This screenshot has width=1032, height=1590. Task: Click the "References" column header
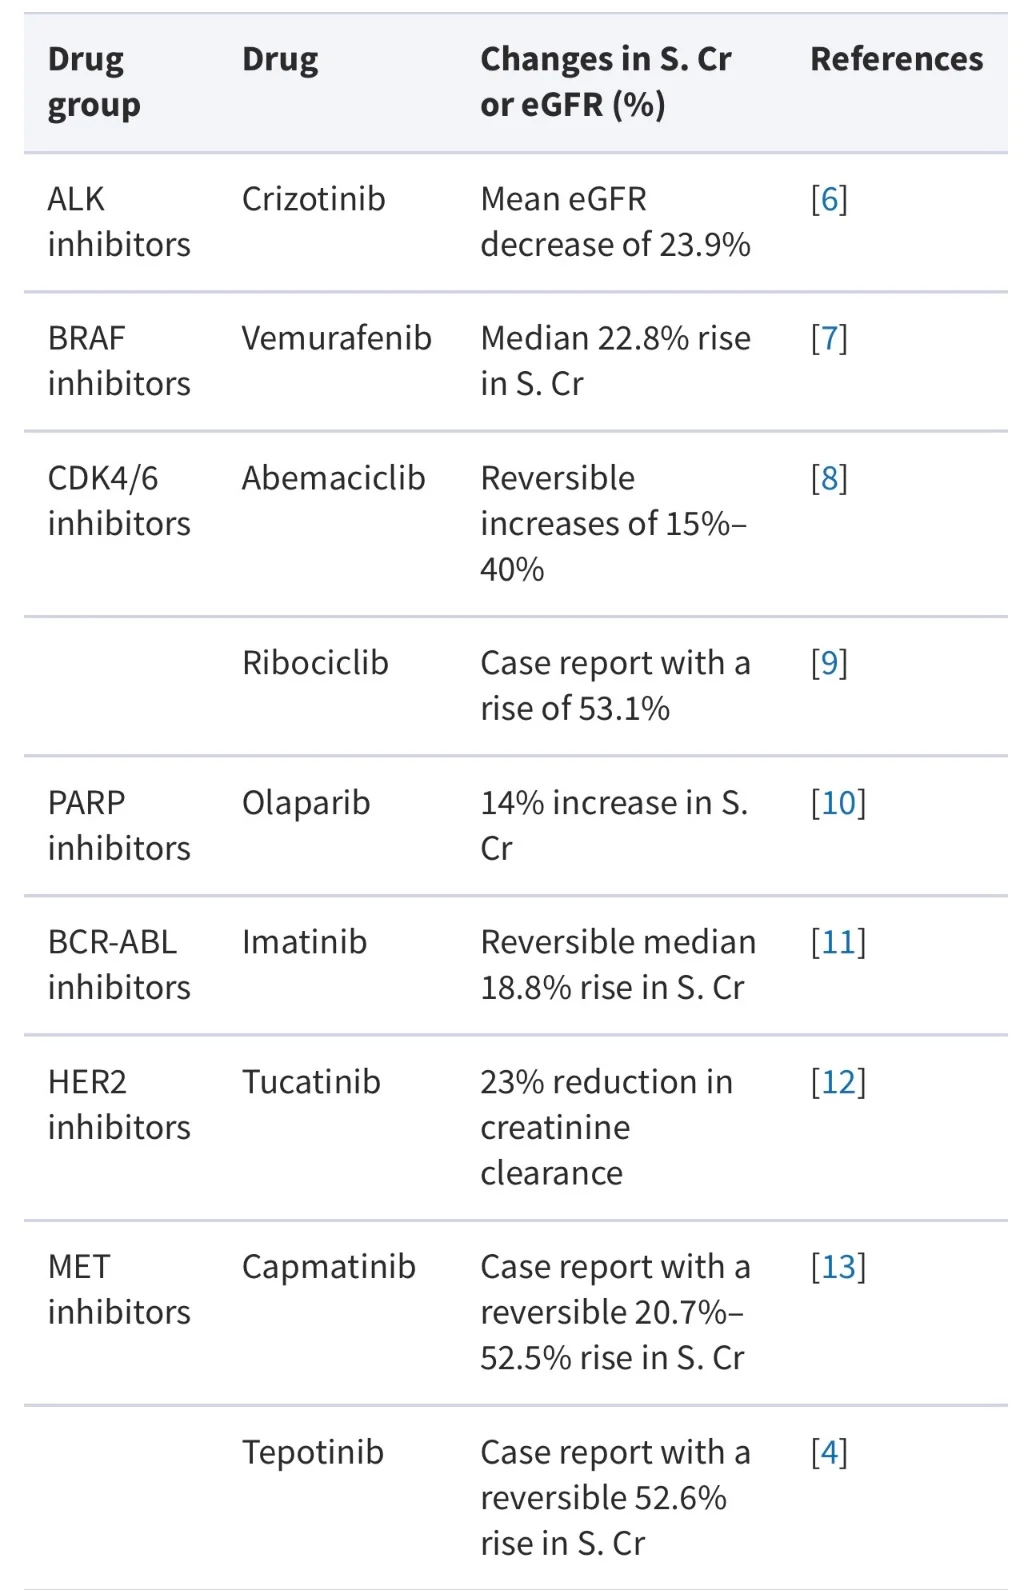click(x=896, y=60)
